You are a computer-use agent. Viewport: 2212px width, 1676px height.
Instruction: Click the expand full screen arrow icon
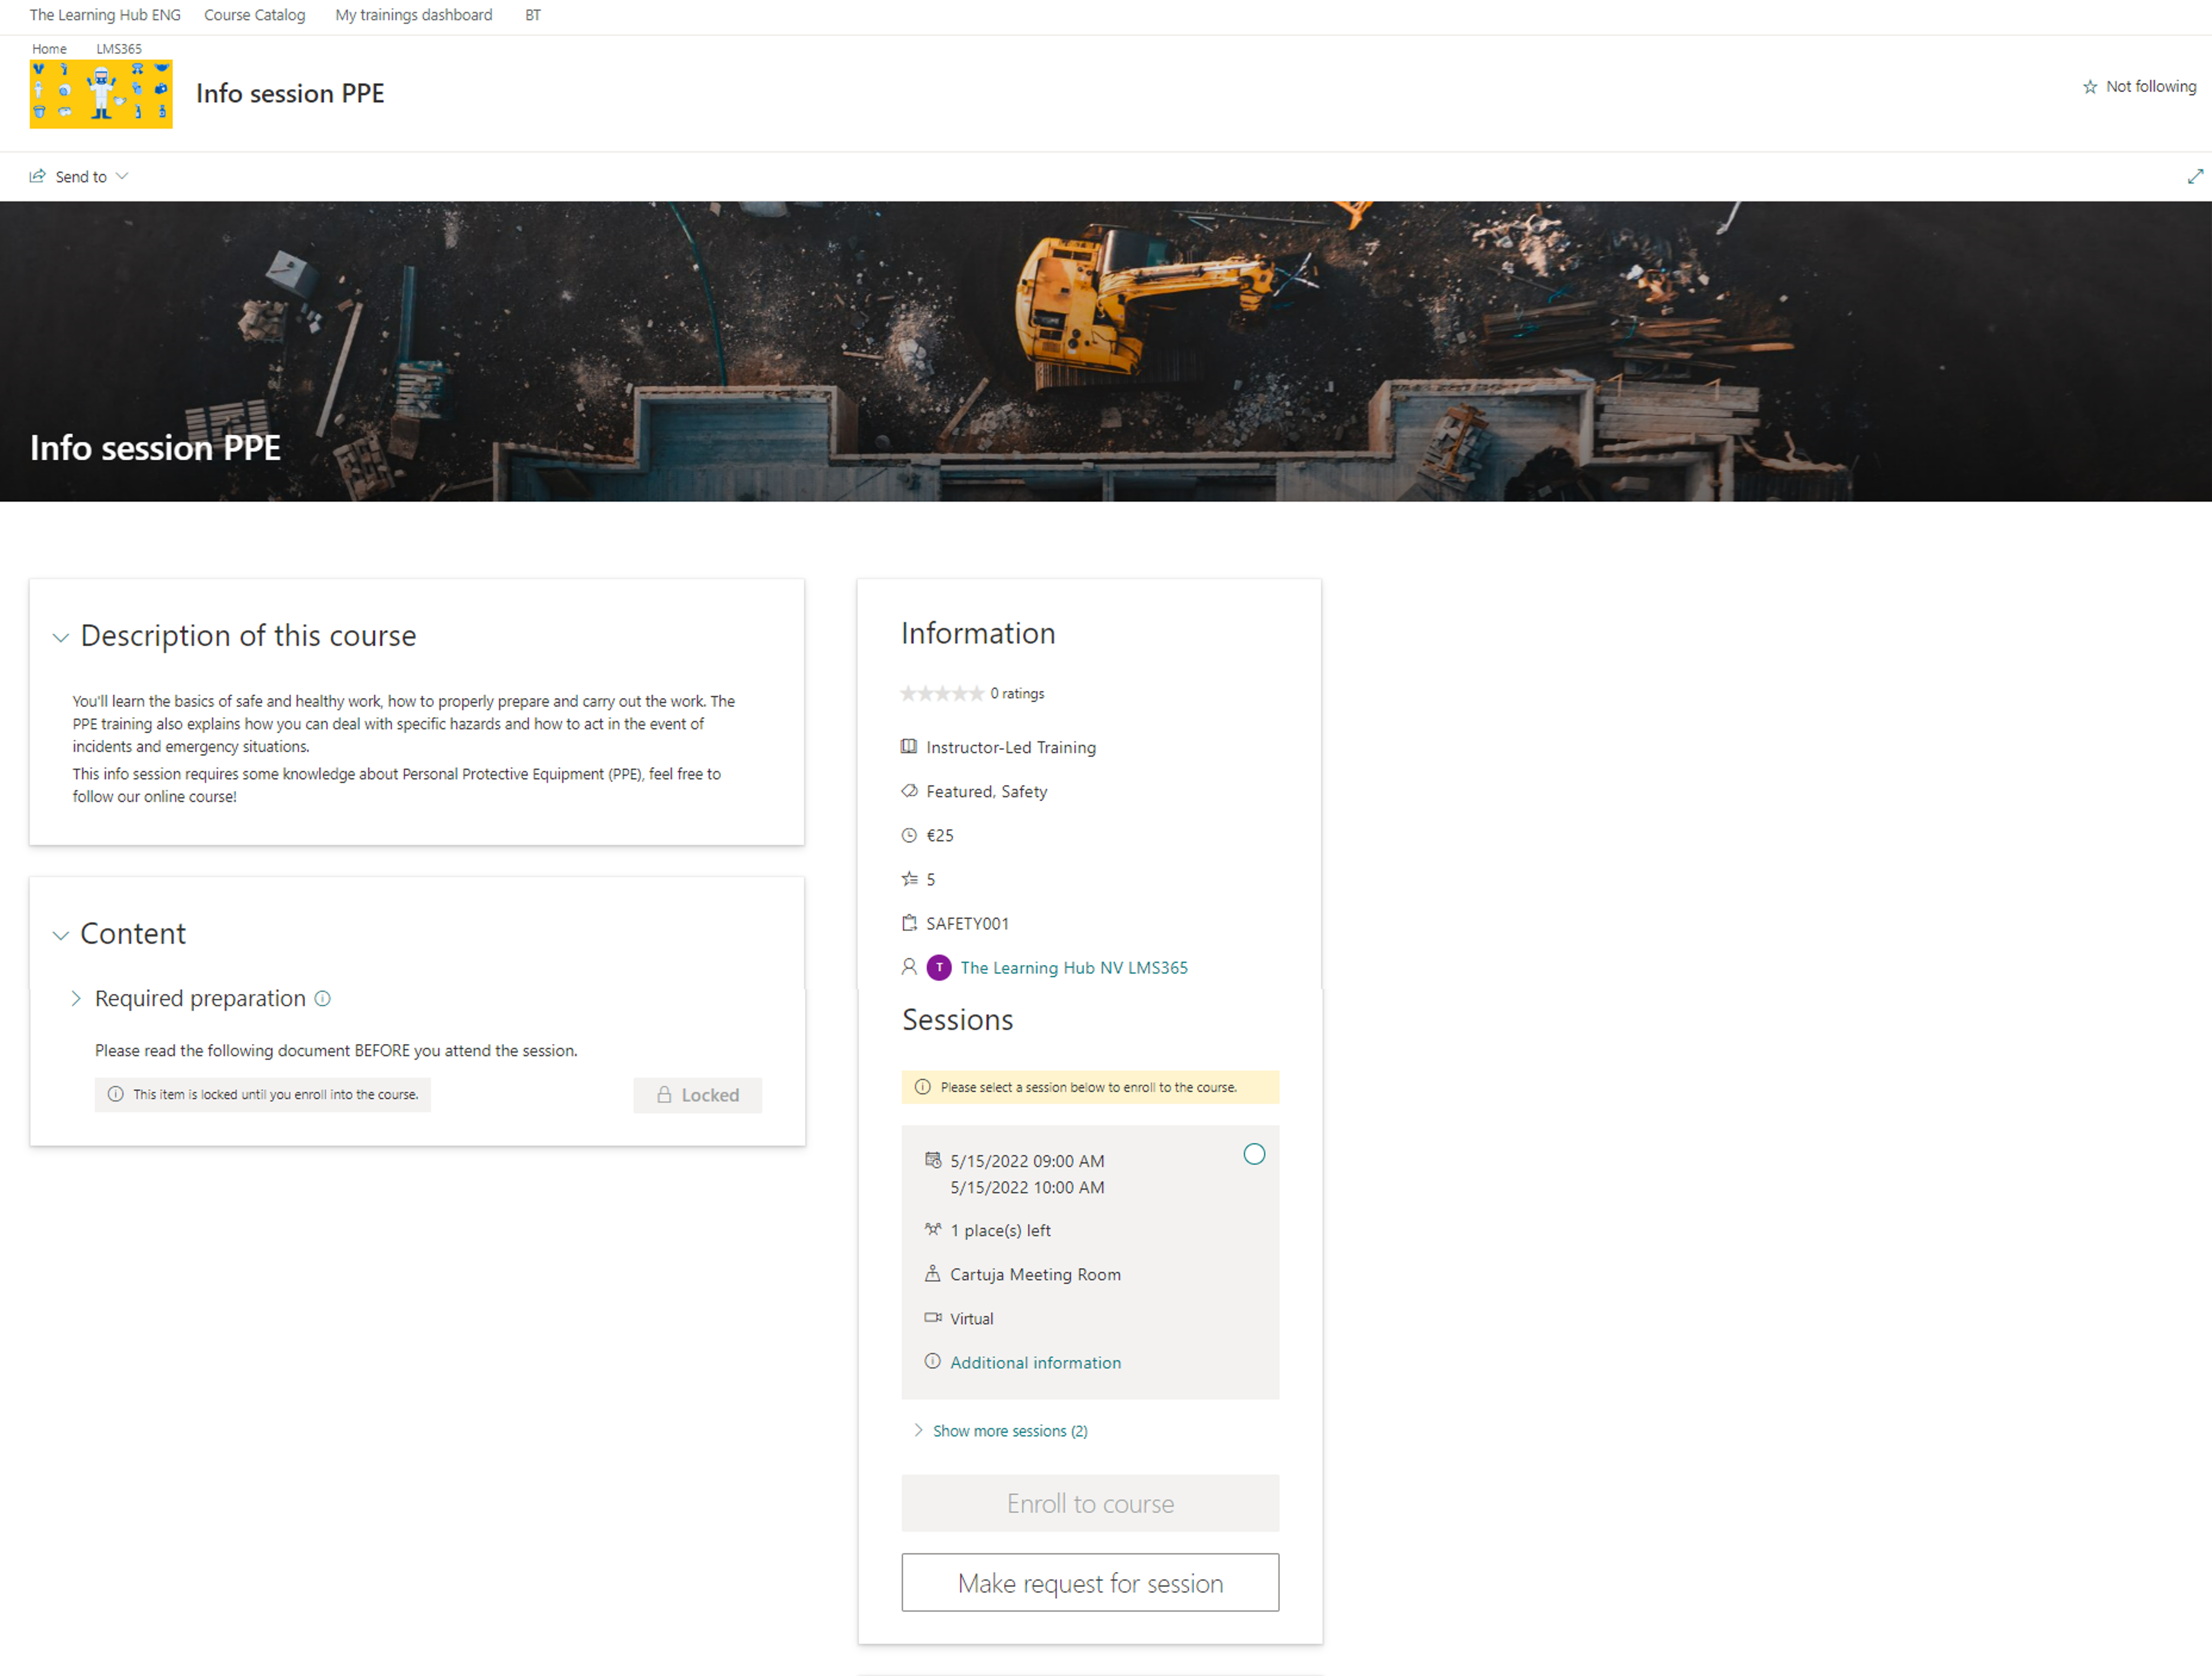coord(2195,176)
